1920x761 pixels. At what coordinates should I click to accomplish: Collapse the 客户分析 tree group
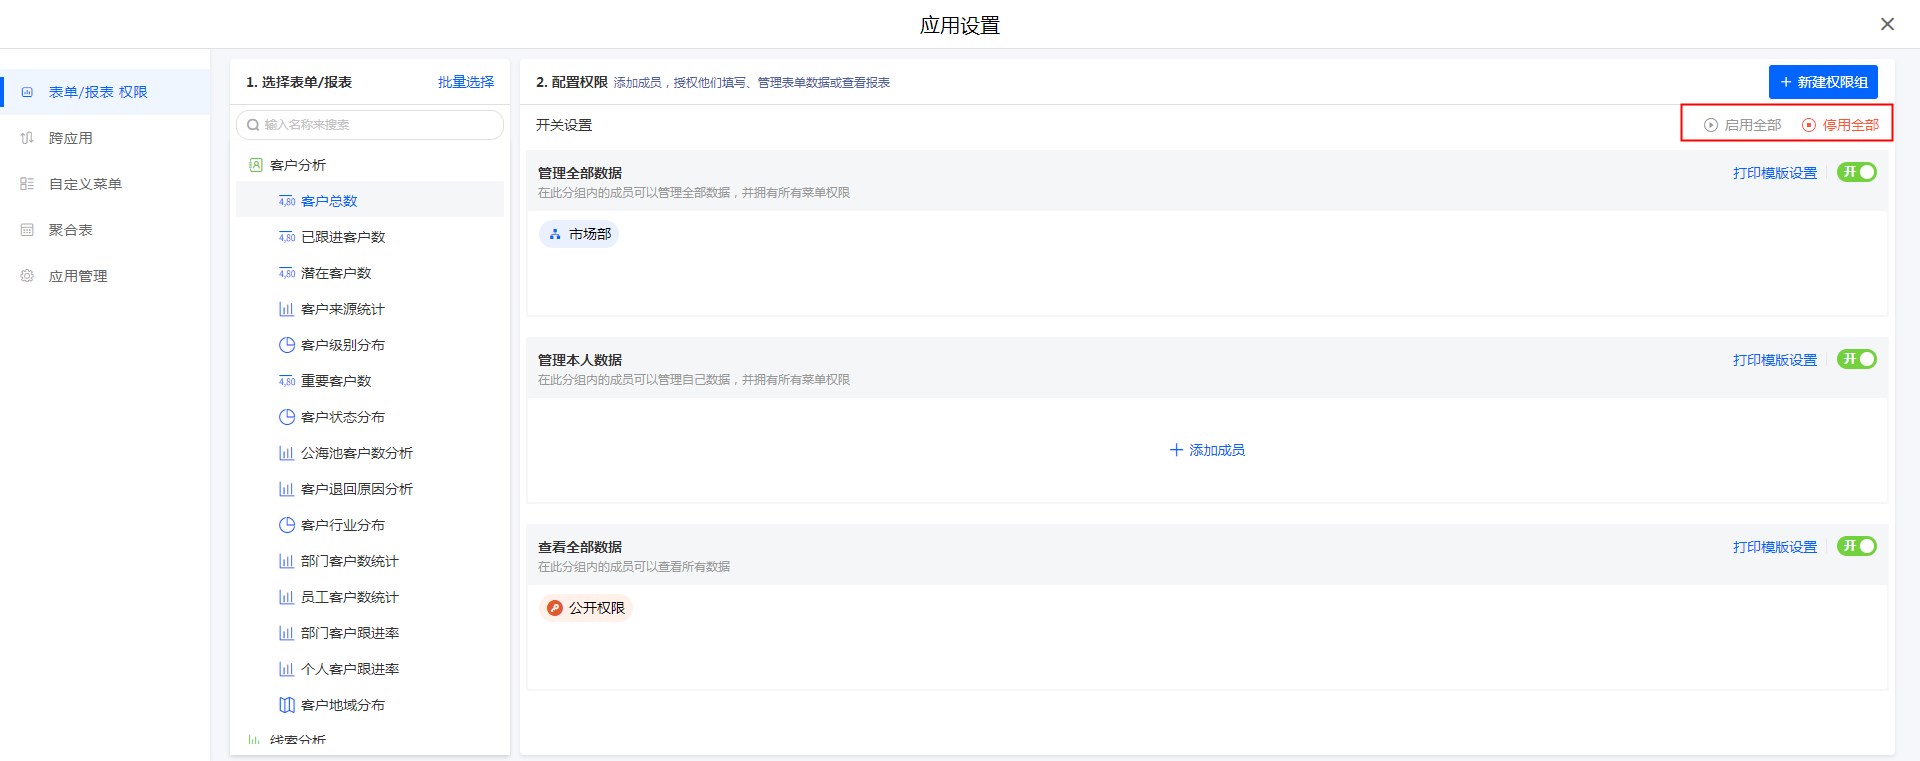click(x=297, y=165)
